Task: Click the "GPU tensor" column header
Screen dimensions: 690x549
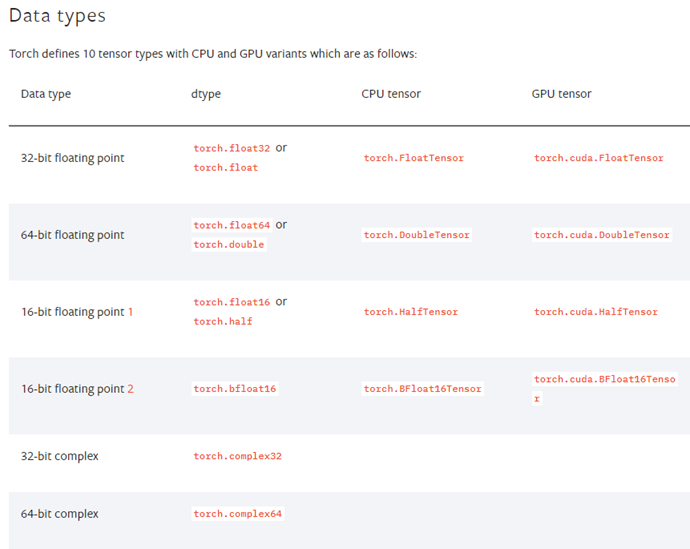Action: click(x=561, y=94)
